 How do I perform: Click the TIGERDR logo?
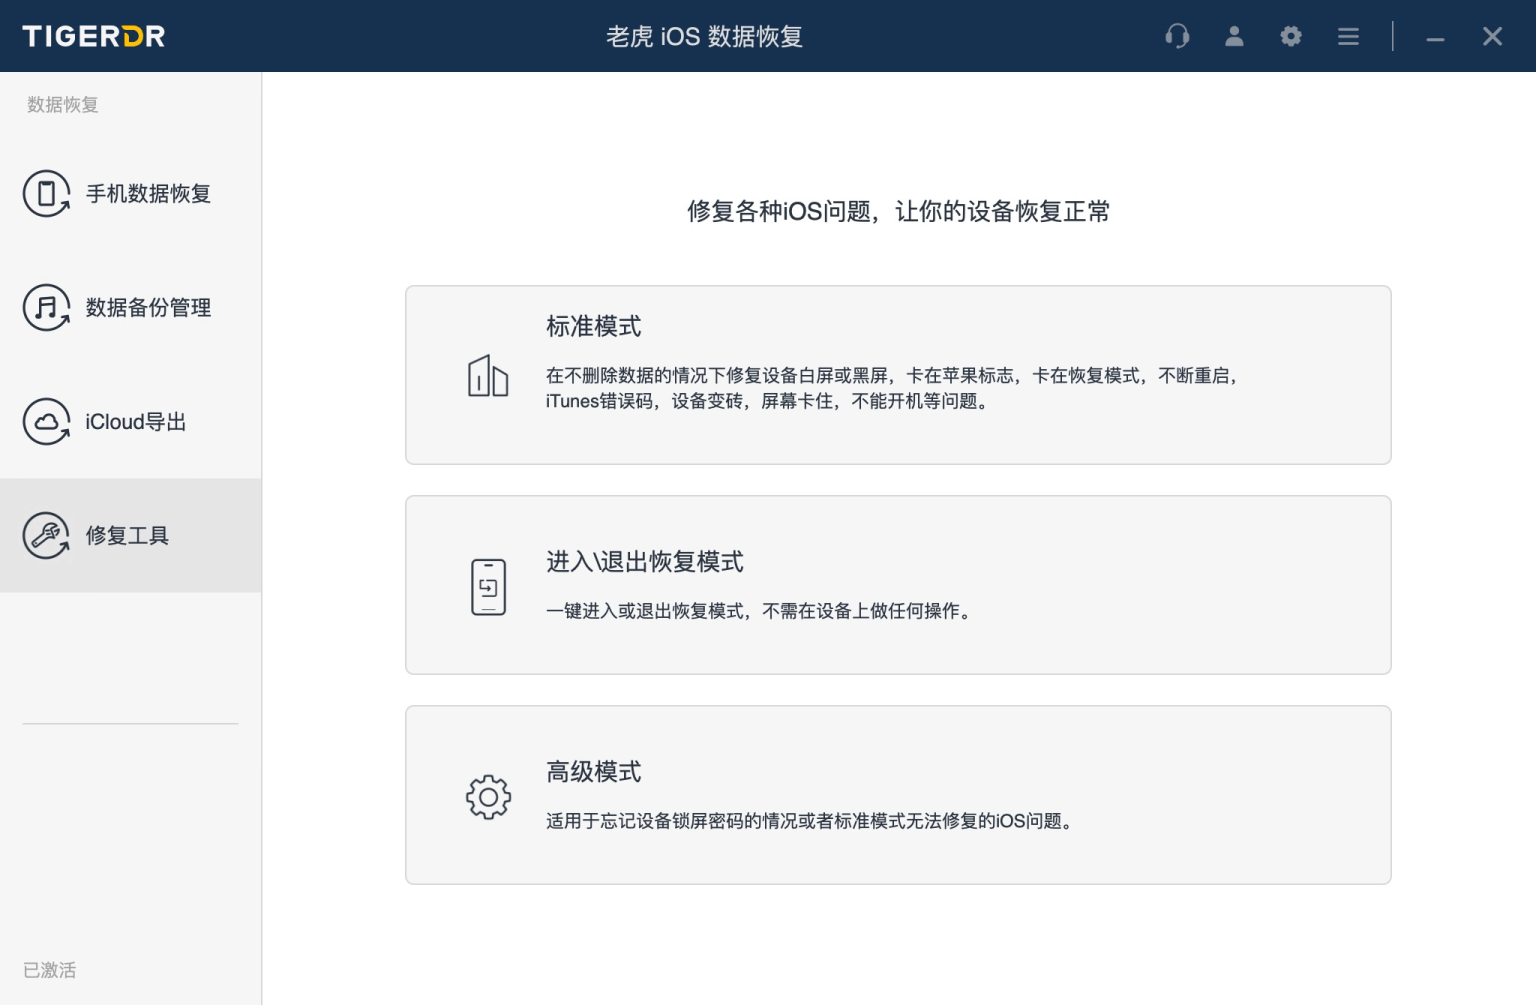click(94, 37)
